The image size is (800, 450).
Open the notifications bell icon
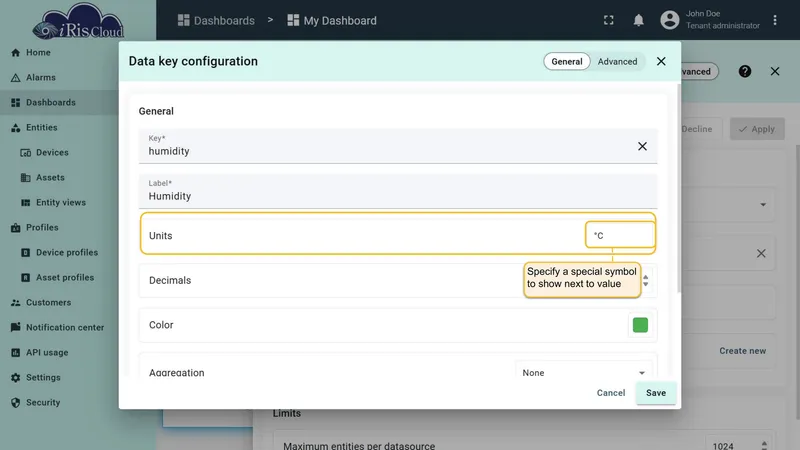coord(638,20)
